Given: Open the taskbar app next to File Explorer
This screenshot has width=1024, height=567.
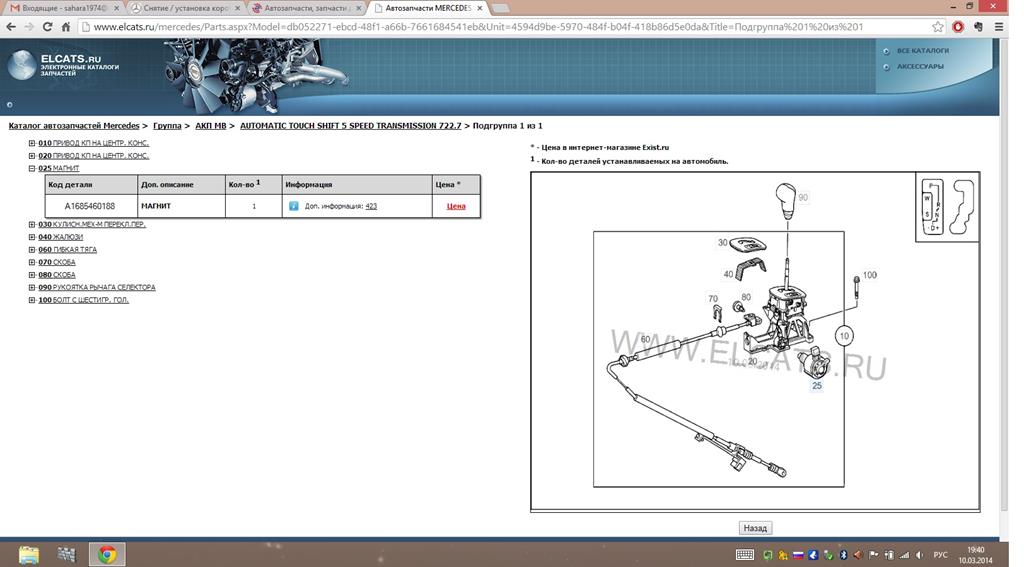Looking at the screenshot, I should tap(67, 555).
